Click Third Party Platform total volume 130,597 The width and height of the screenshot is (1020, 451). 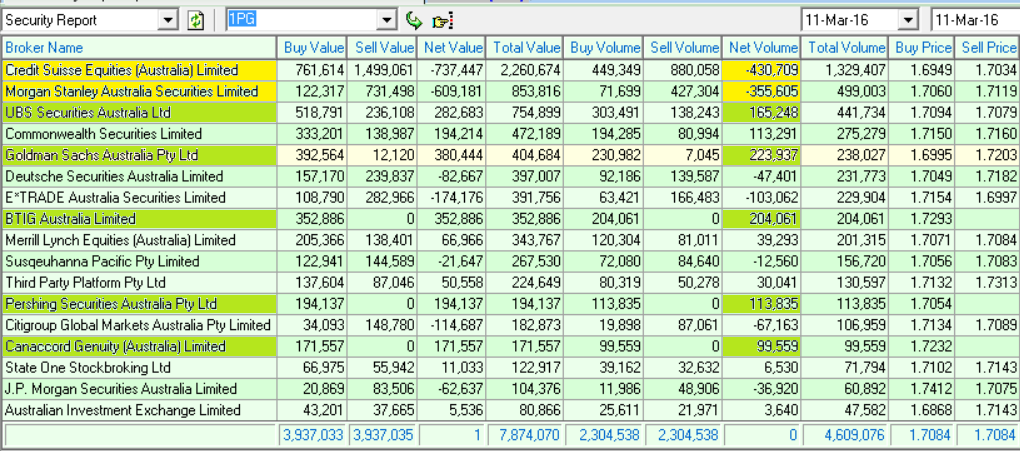[x=846, y=282]
